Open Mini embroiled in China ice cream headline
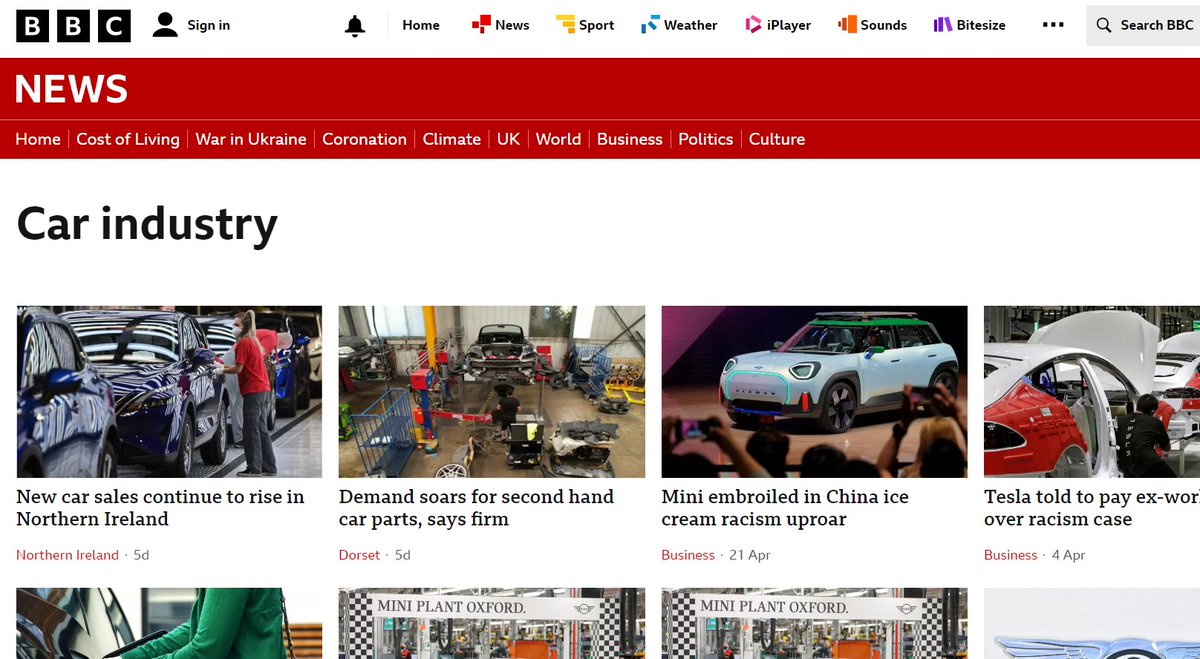Viewport: 1200px width, 659px height. (785, 508)
